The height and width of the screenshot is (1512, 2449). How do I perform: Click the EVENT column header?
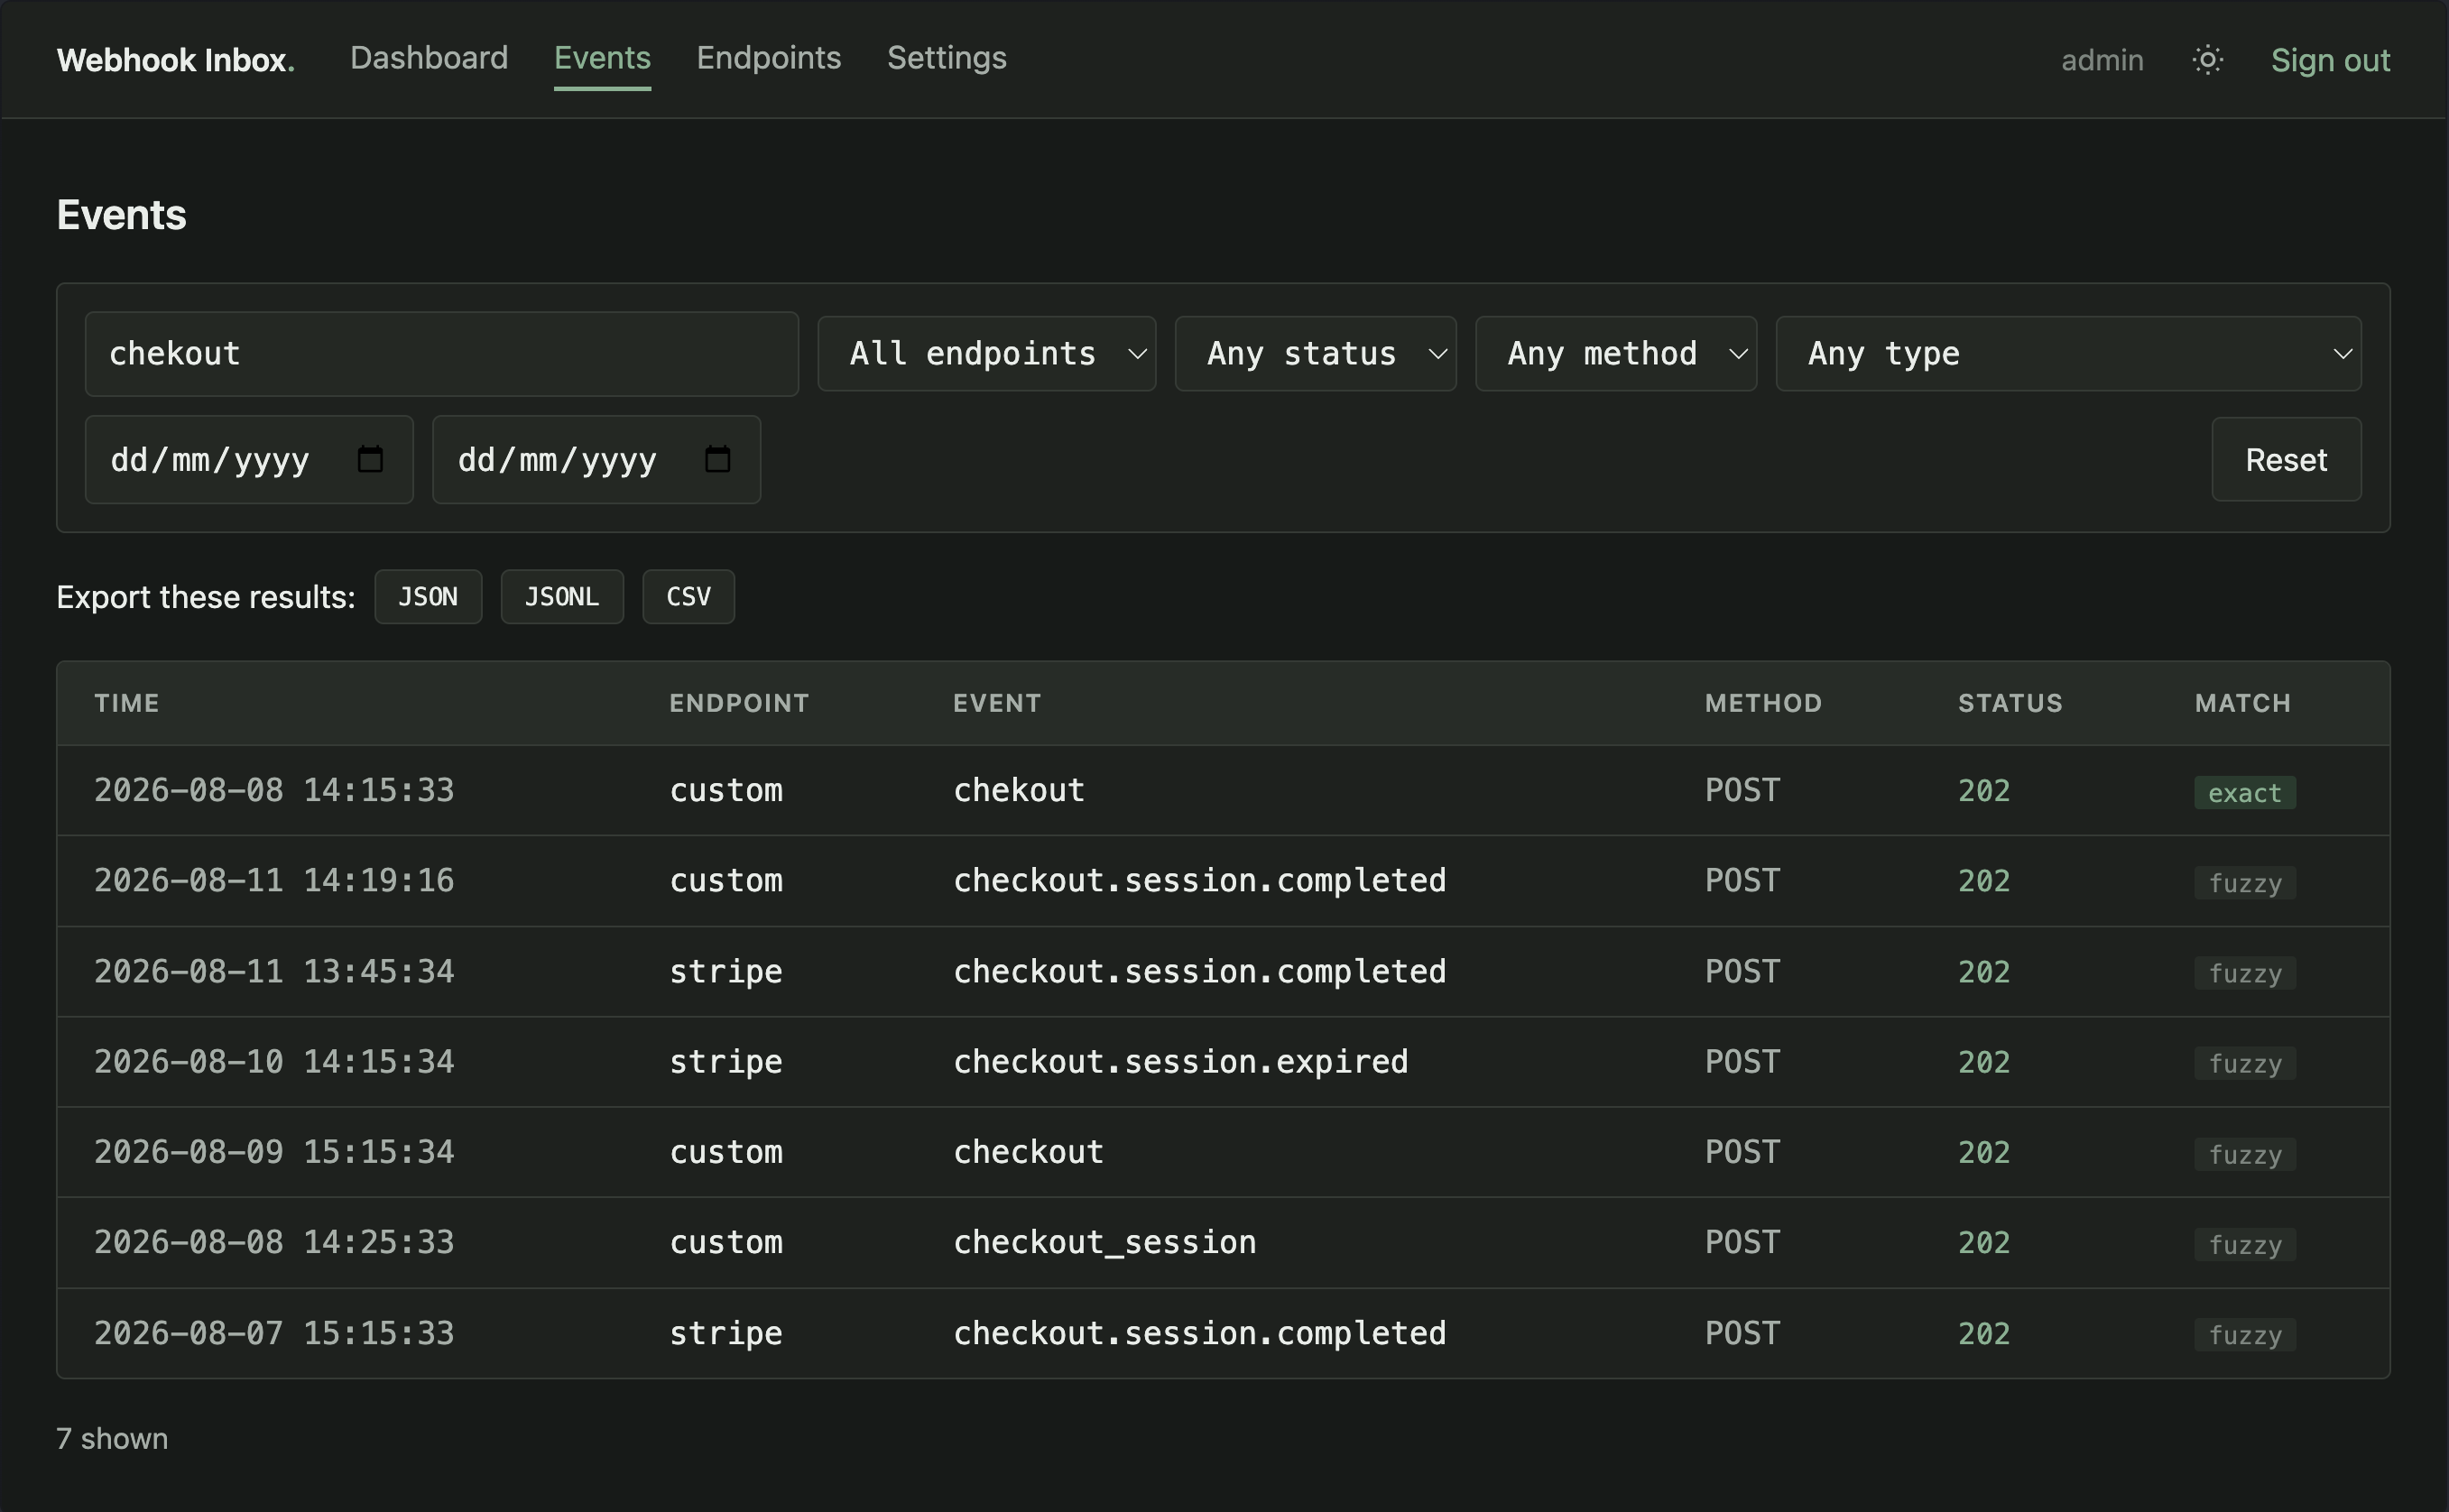(997, 703)
